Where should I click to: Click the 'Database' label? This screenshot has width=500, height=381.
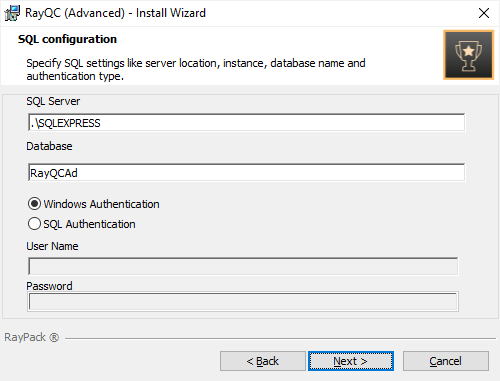pyautogui.click(x=49, y=146)
